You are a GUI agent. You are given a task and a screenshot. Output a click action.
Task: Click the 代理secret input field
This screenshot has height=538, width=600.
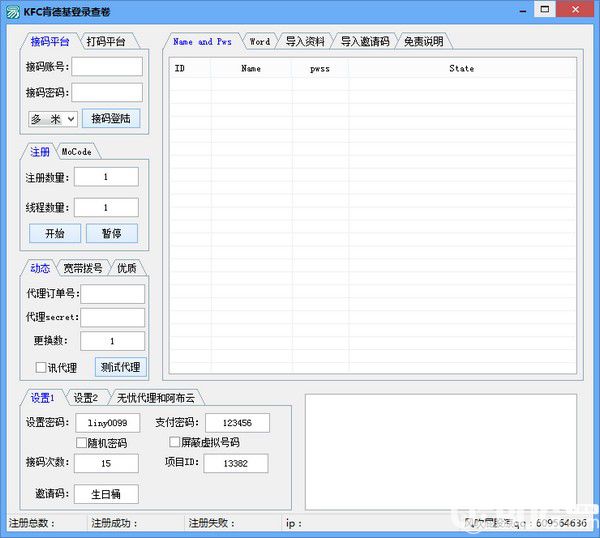point(112,318)
